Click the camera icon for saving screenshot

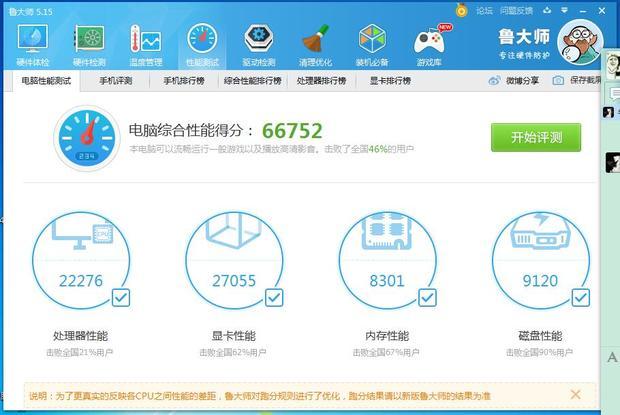(558, 81)
